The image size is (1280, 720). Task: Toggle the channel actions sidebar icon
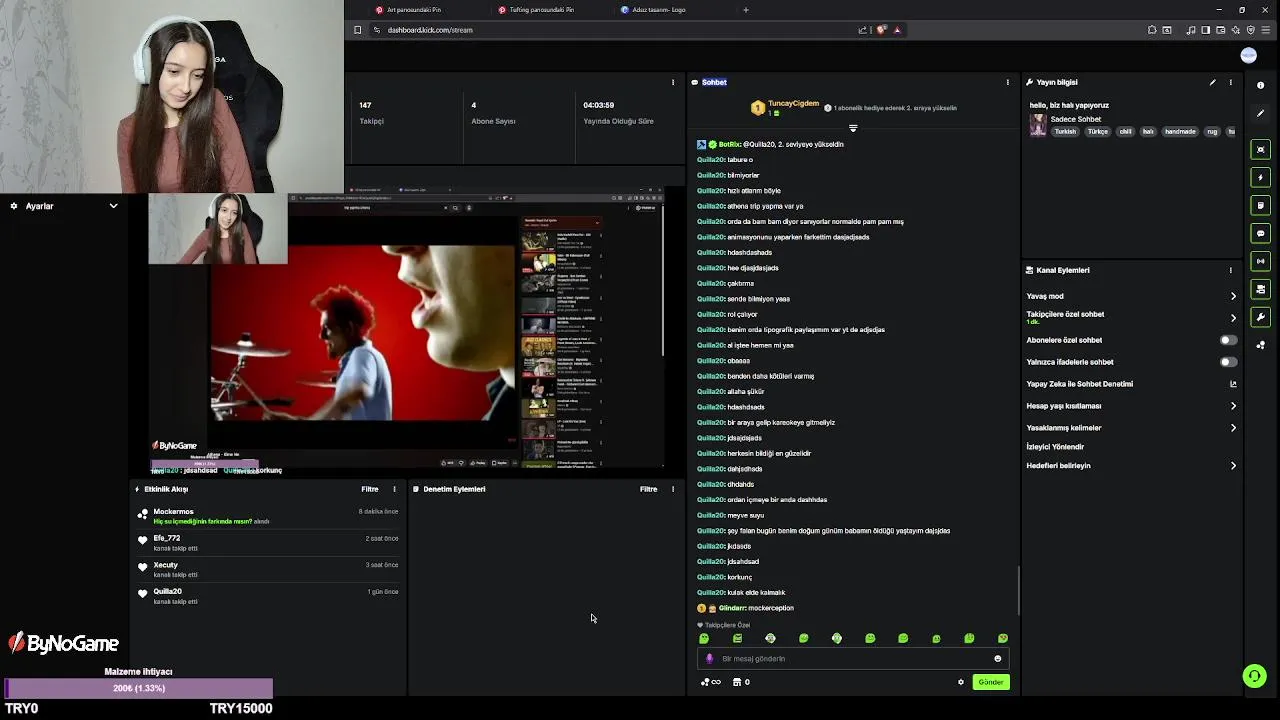(1261, 289)
